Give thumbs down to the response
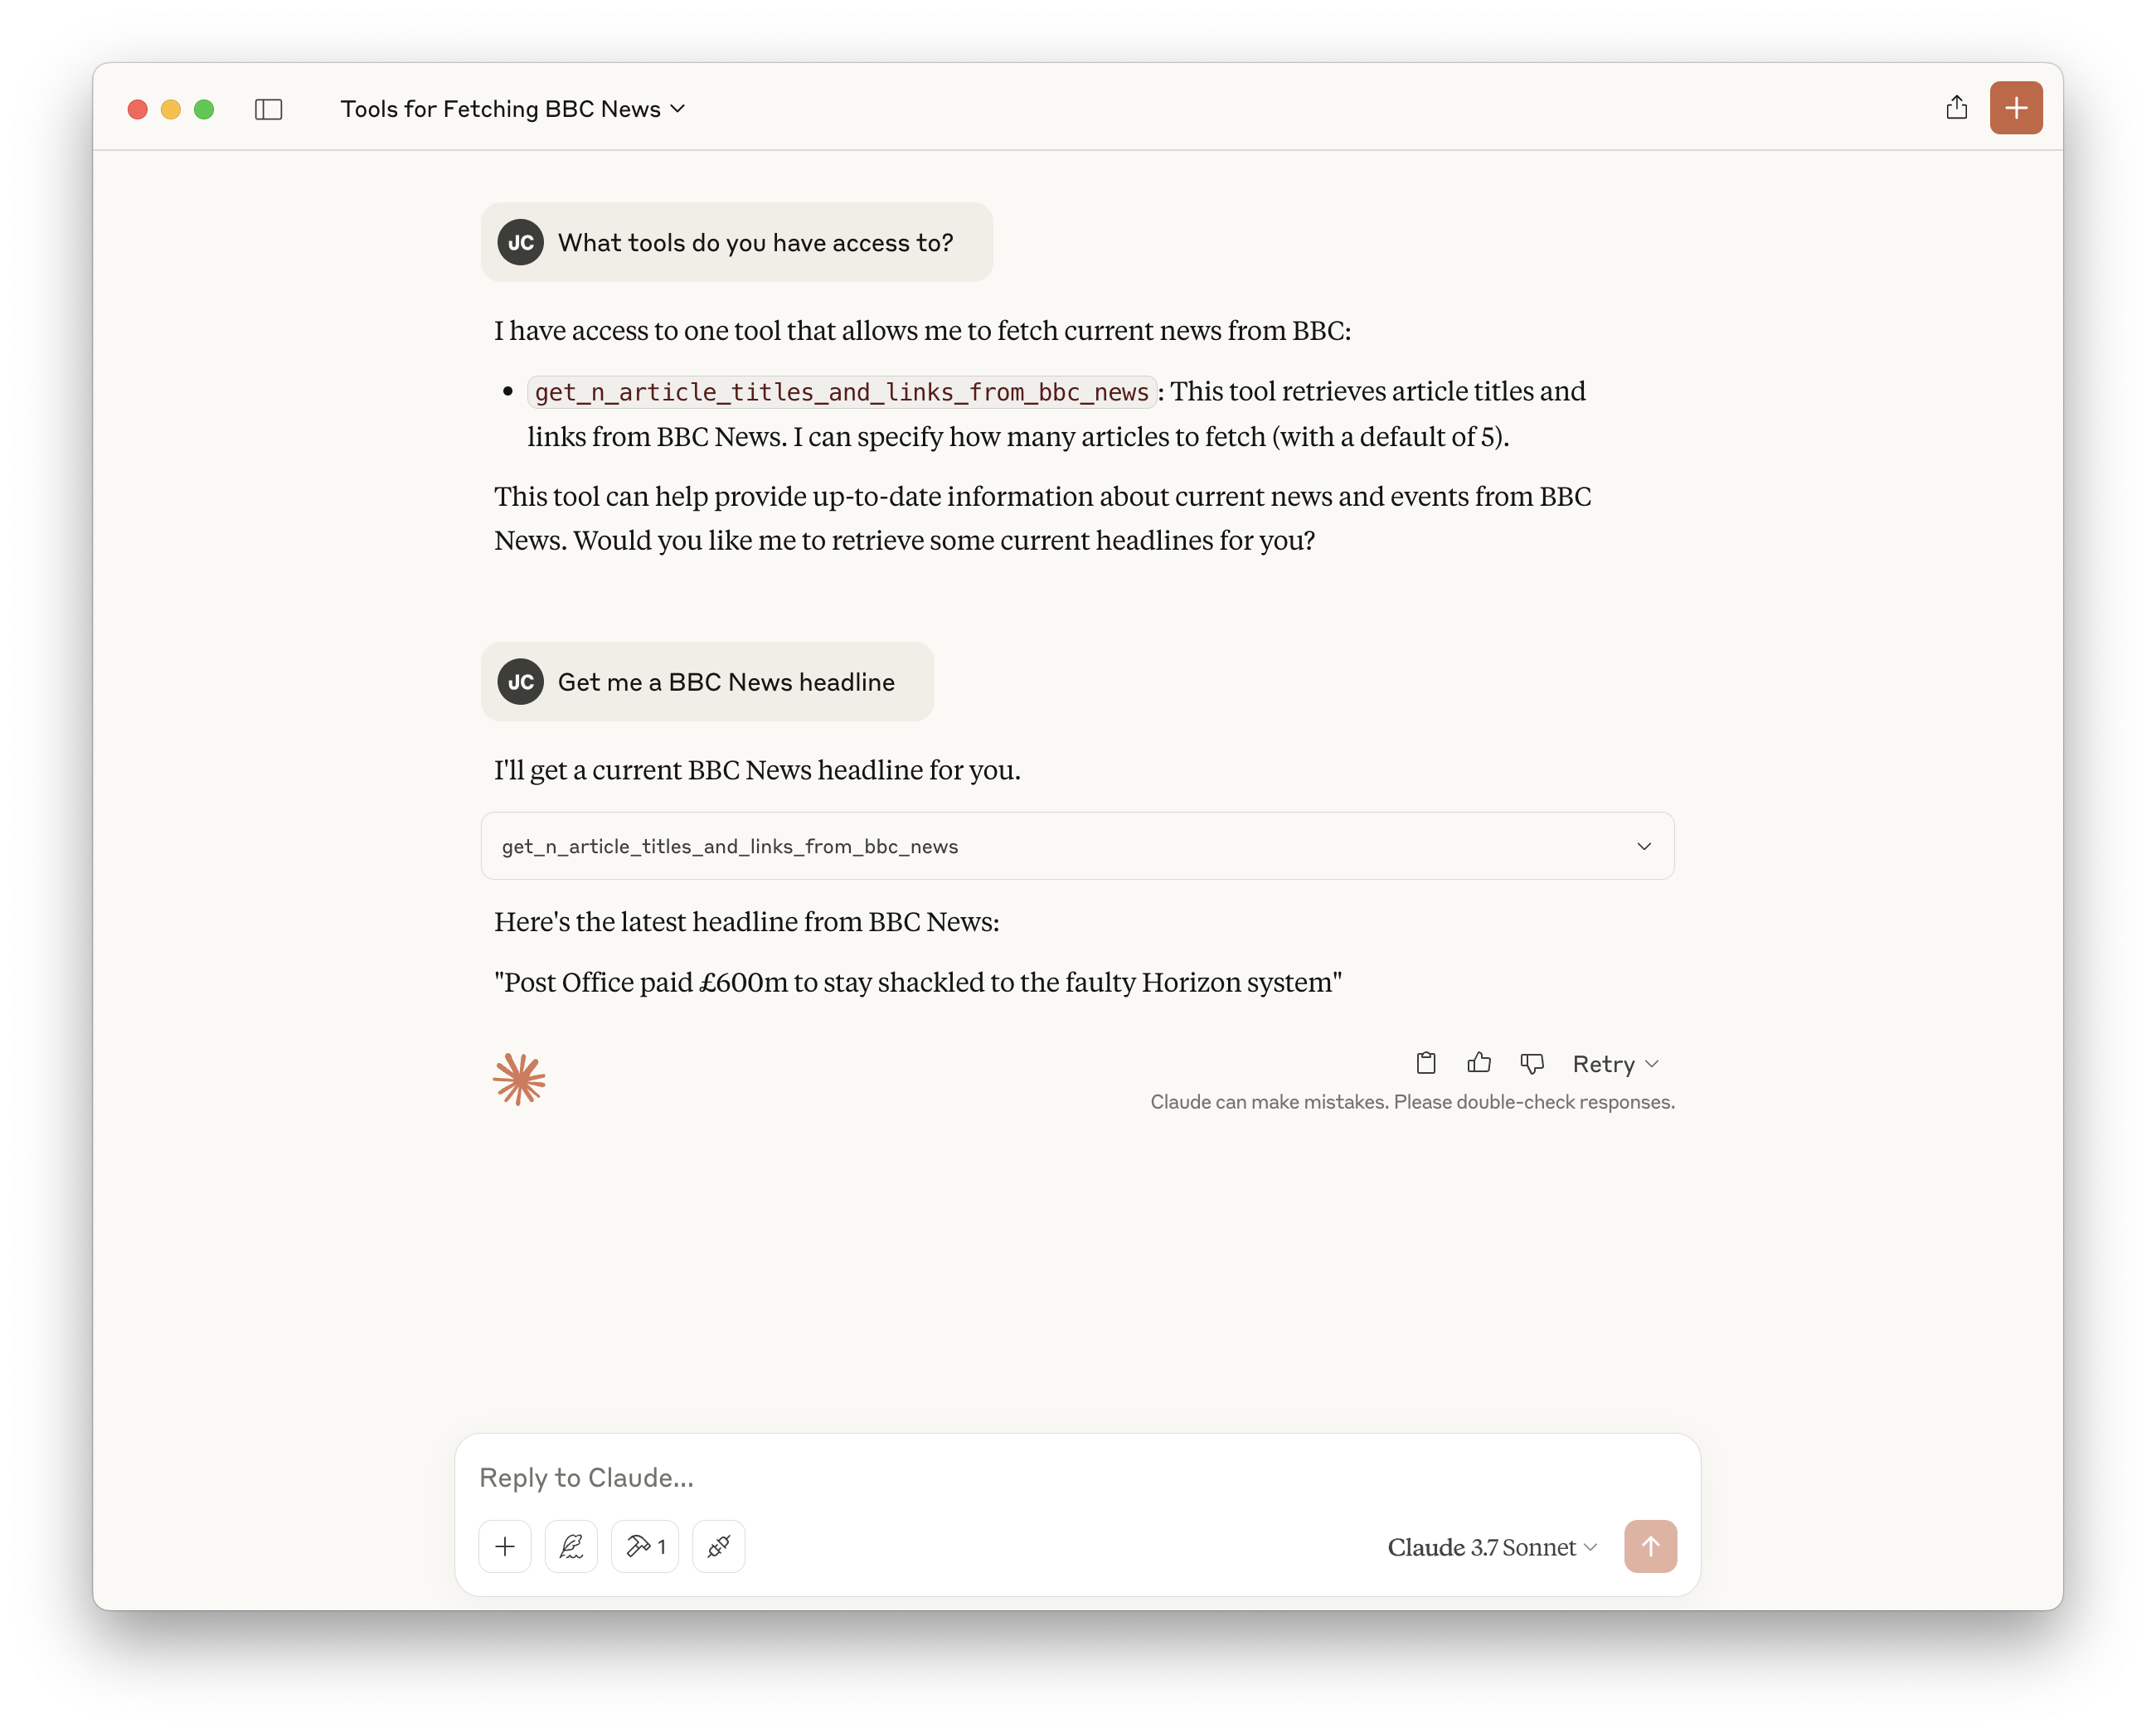Viewport: 2156px width, 1733px height. click(x=1531, y=1063)
